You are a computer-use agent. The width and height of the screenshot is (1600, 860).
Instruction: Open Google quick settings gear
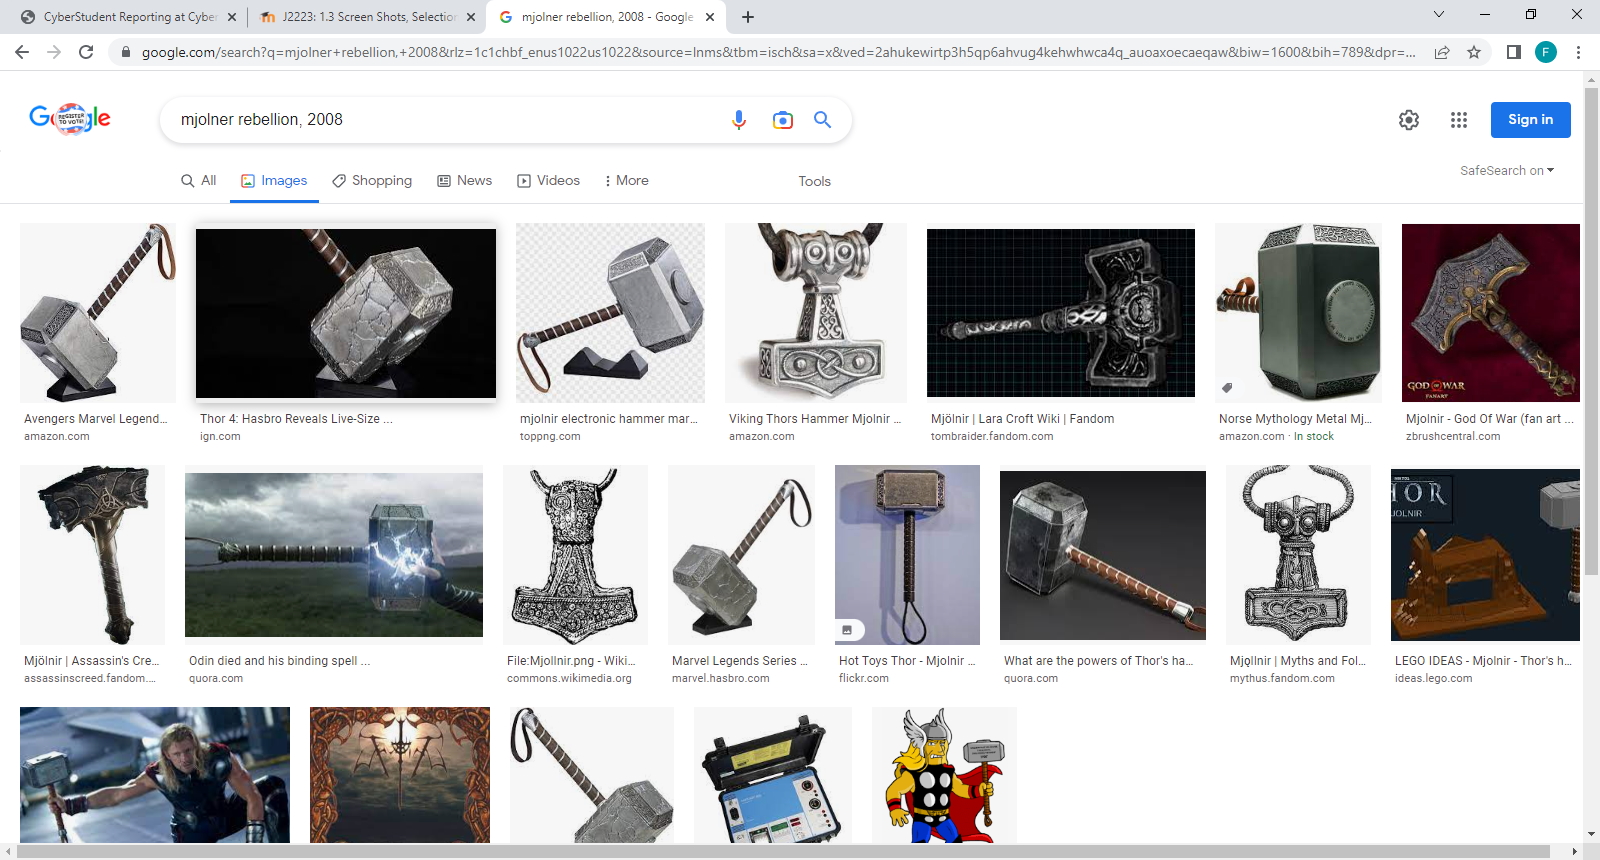[1408, 120]
